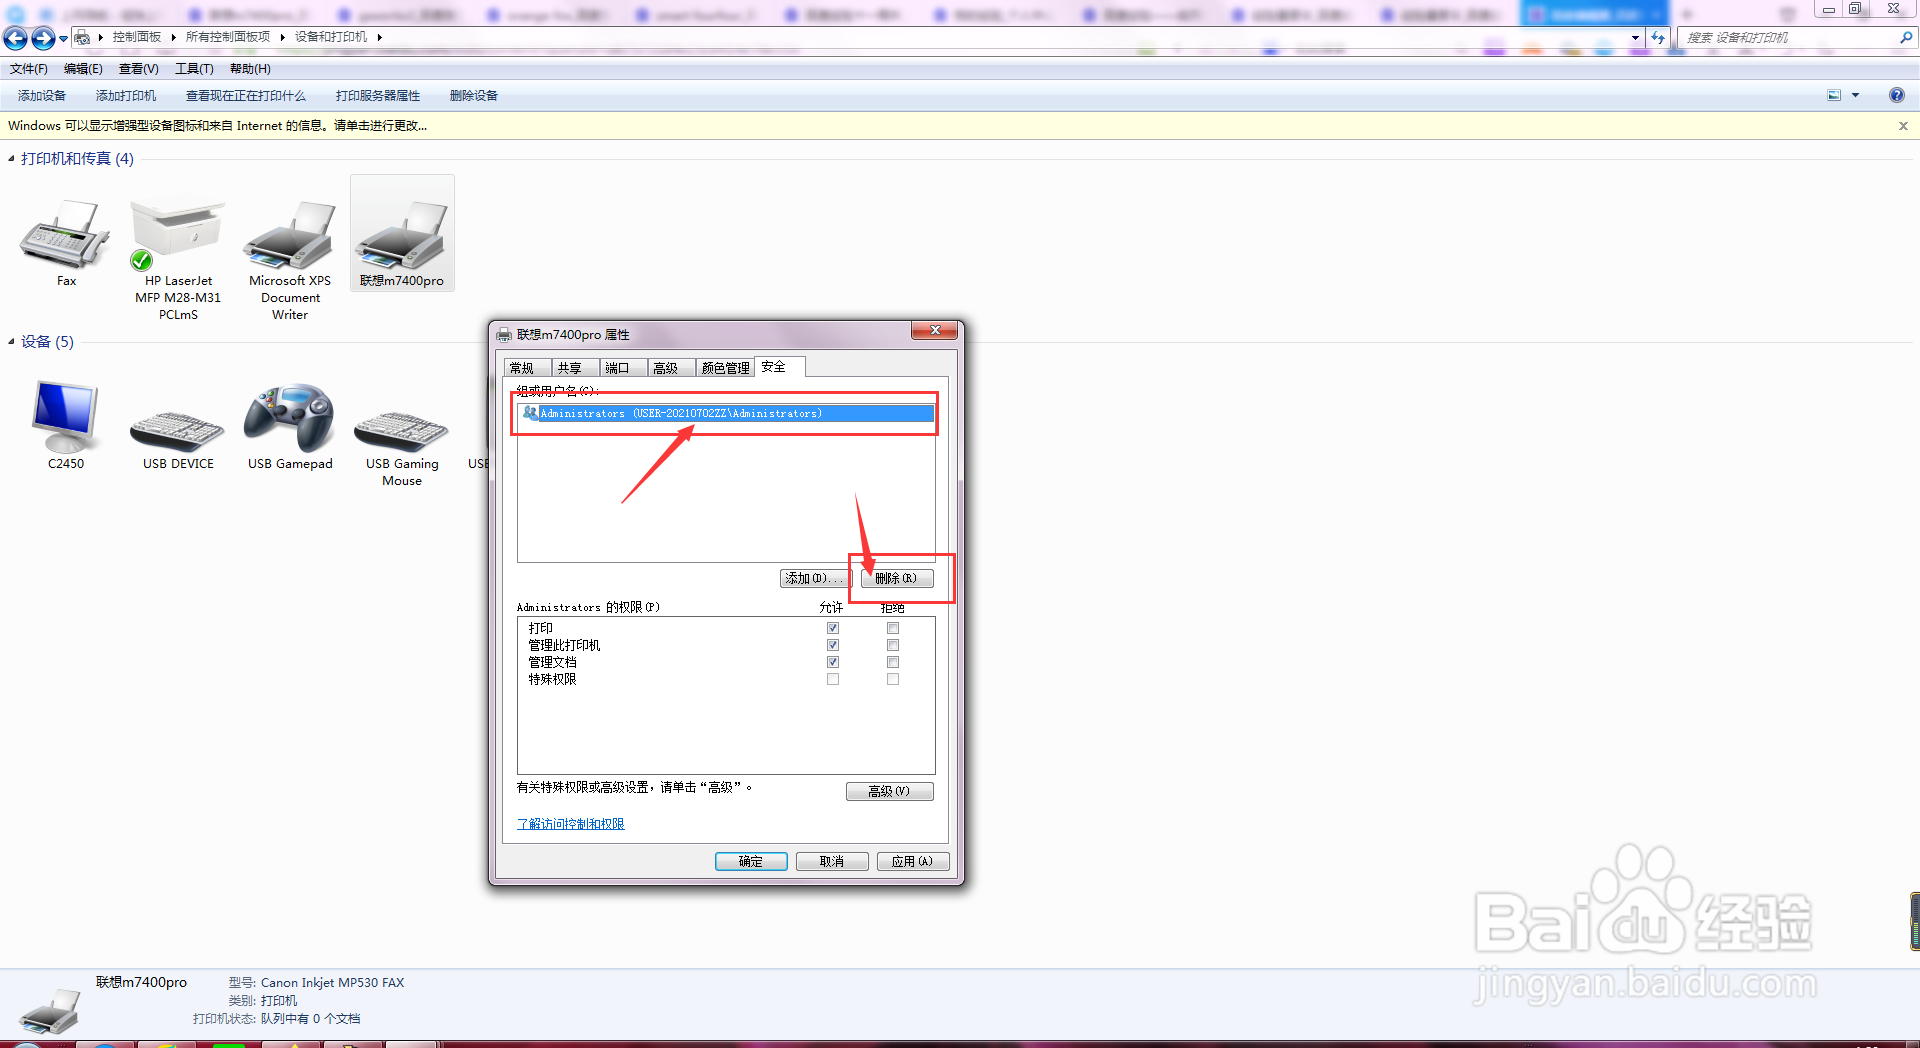Toggle Deny checkbox for 打印 permission
The image size is (1920, 1048).
point(893,628)
